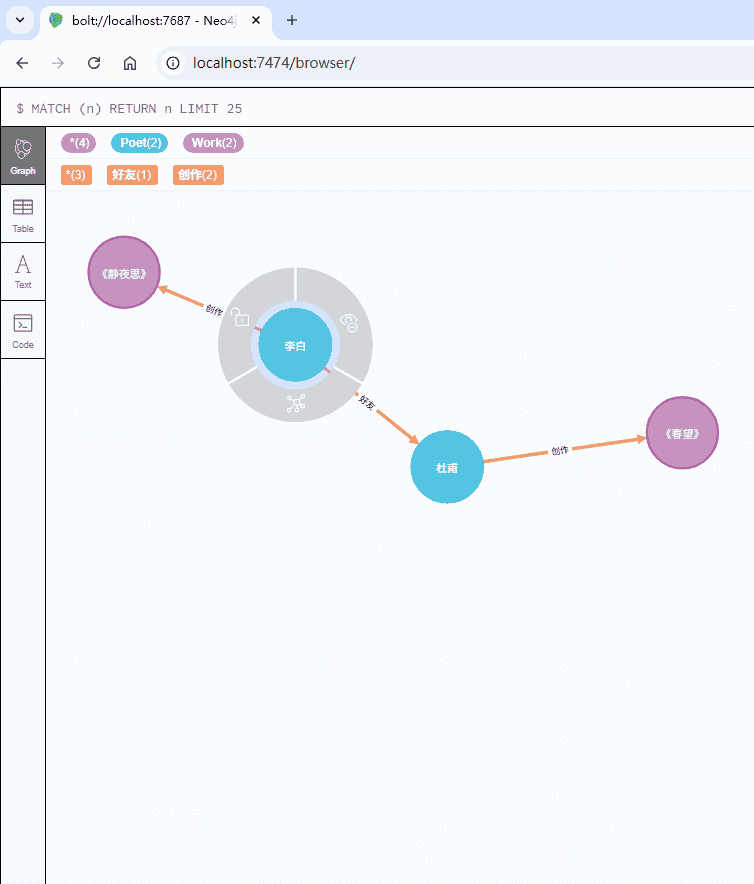Select the 创作(2) relationship badge
This screenshot has height=884, width=754.
[x=198, y=175]
